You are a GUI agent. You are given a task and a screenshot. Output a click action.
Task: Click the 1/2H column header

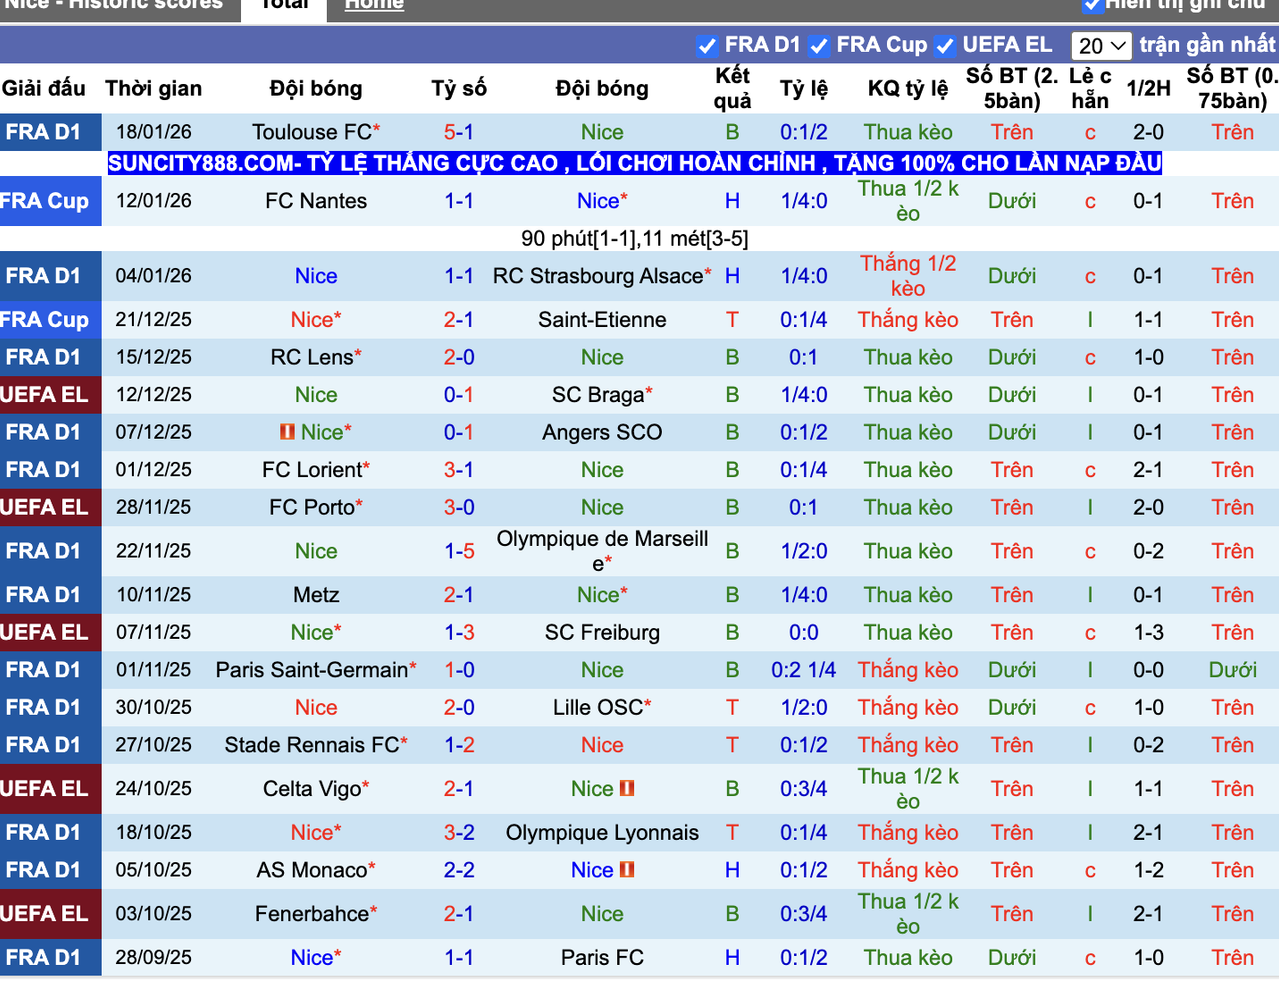[1148, 88]
